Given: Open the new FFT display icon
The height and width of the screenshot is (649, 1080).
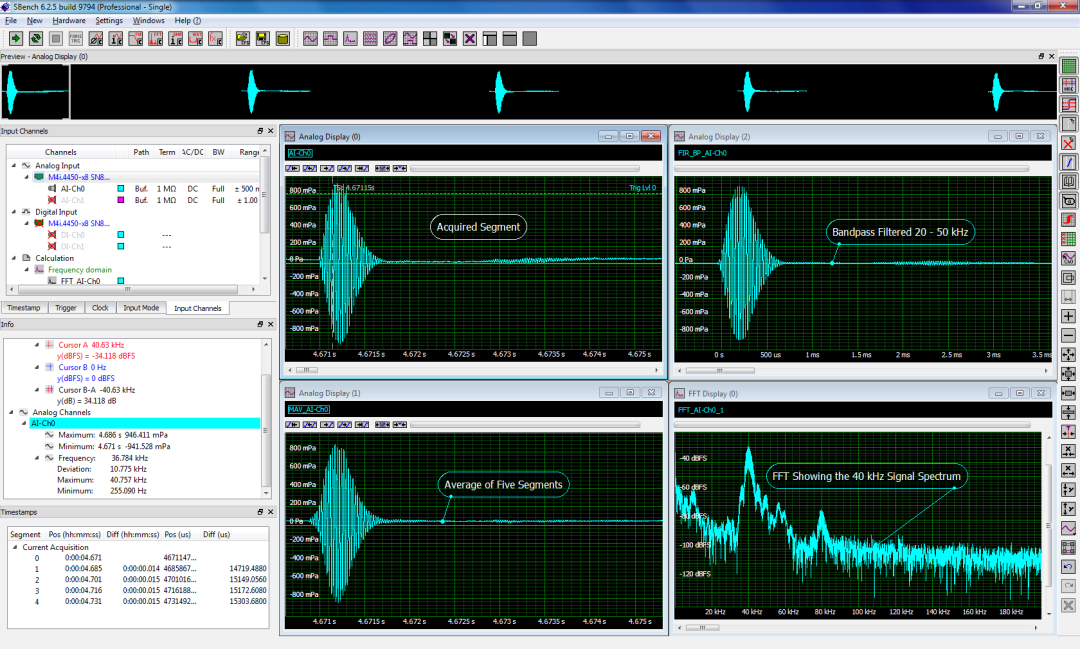Looking at the screenshot, I should tap(350, 39).
